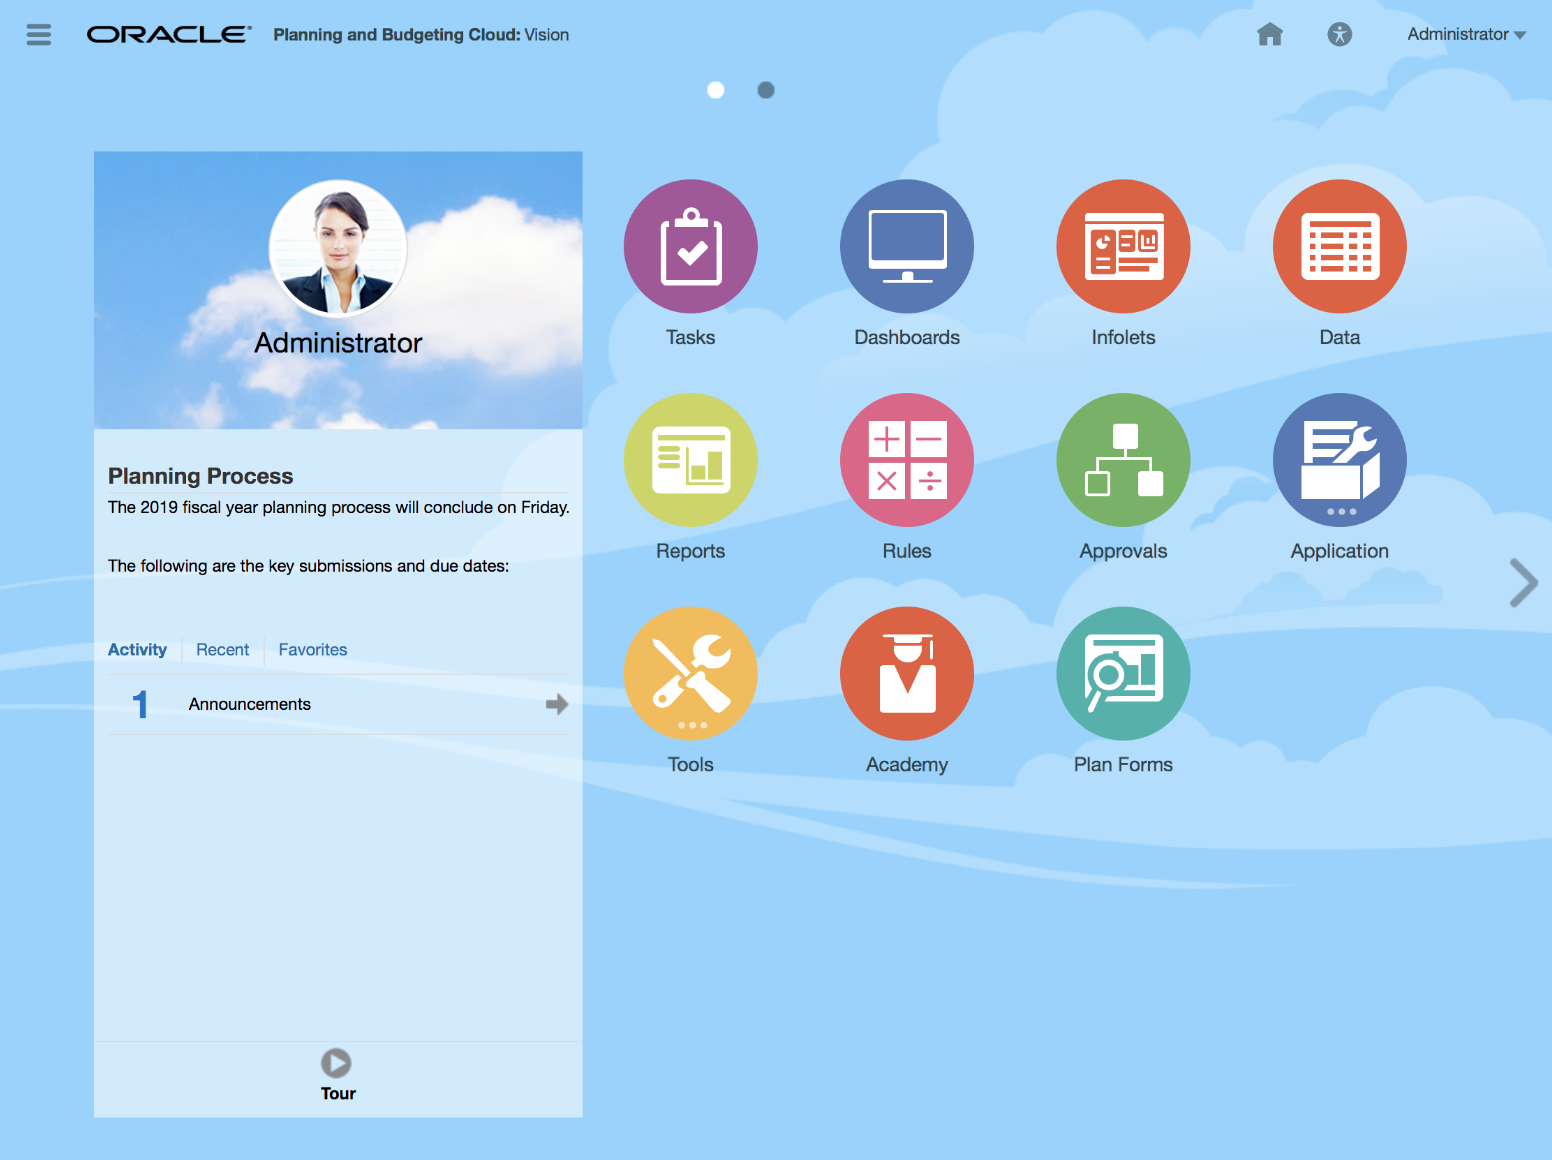Viewport: 1552px width, 1160px height.
Task: Open the Application icon
Action: point(1340,460)
